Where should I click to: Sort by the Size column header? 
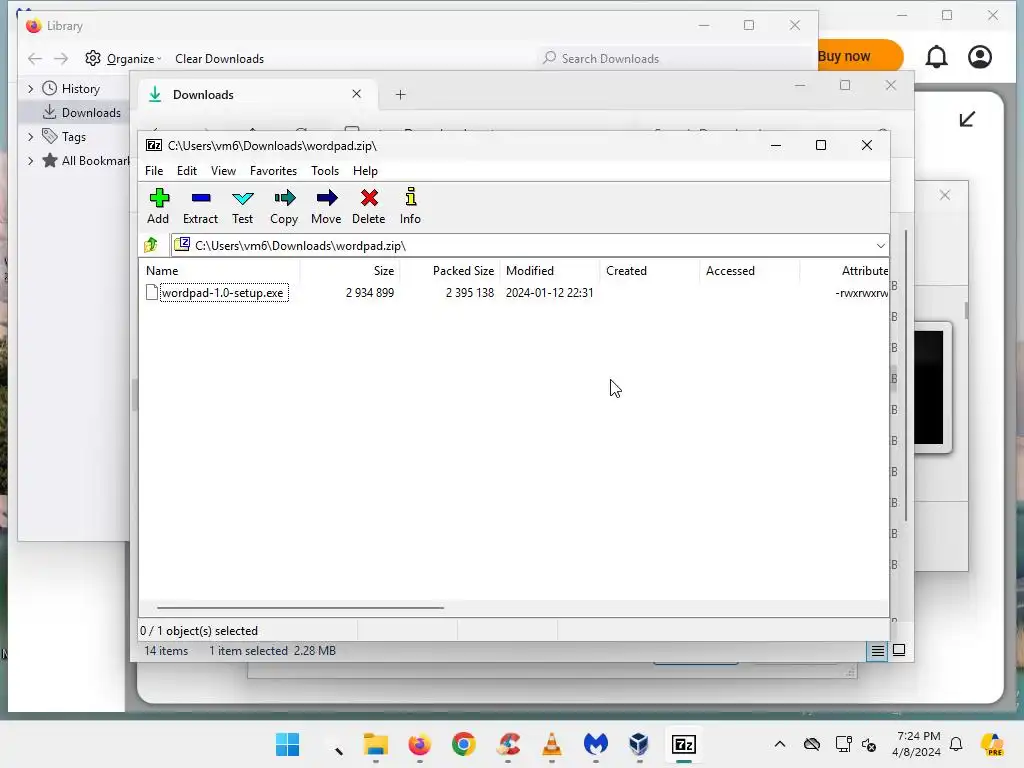pyautogui.click(x=350, y=270)
